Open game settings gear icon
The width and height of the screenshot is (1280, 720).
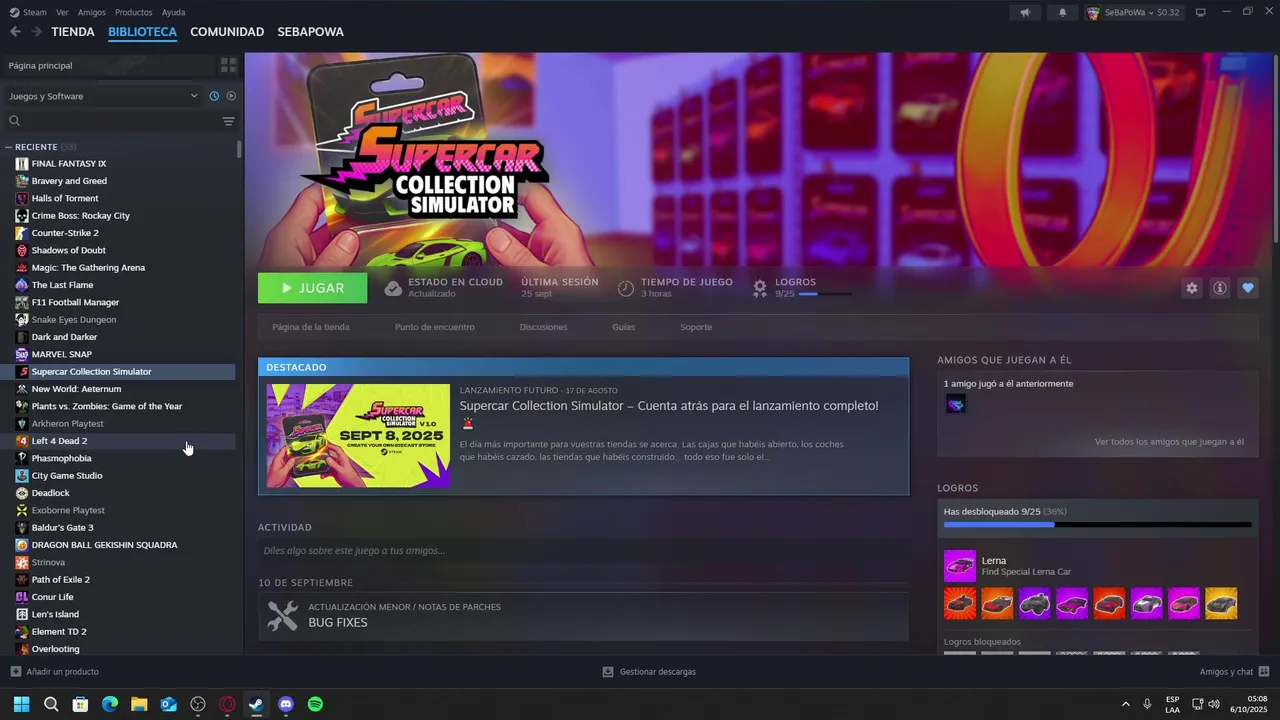tap(1191, 288)
